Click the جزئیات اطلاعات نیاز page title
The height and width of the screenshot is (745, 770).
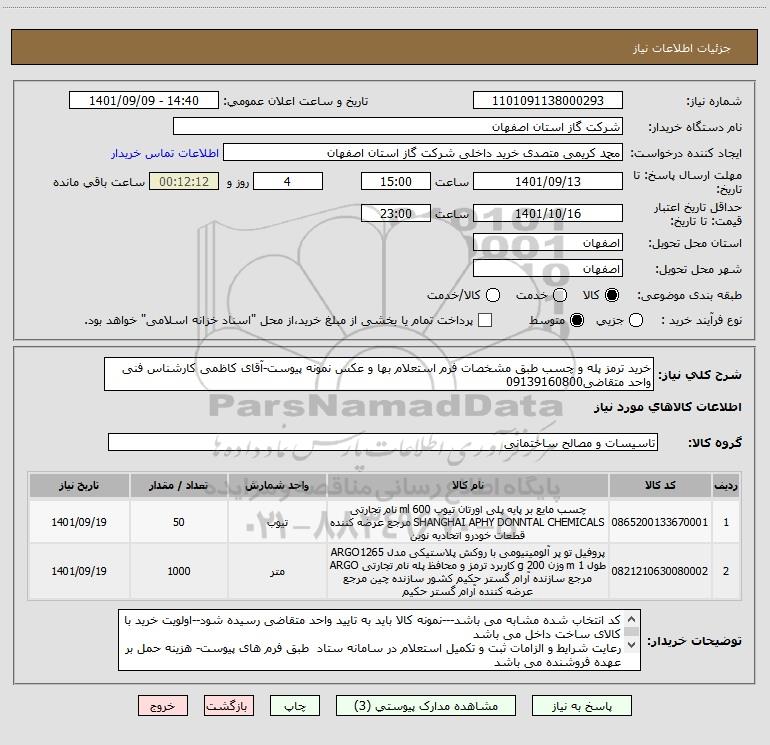point(681,48)
